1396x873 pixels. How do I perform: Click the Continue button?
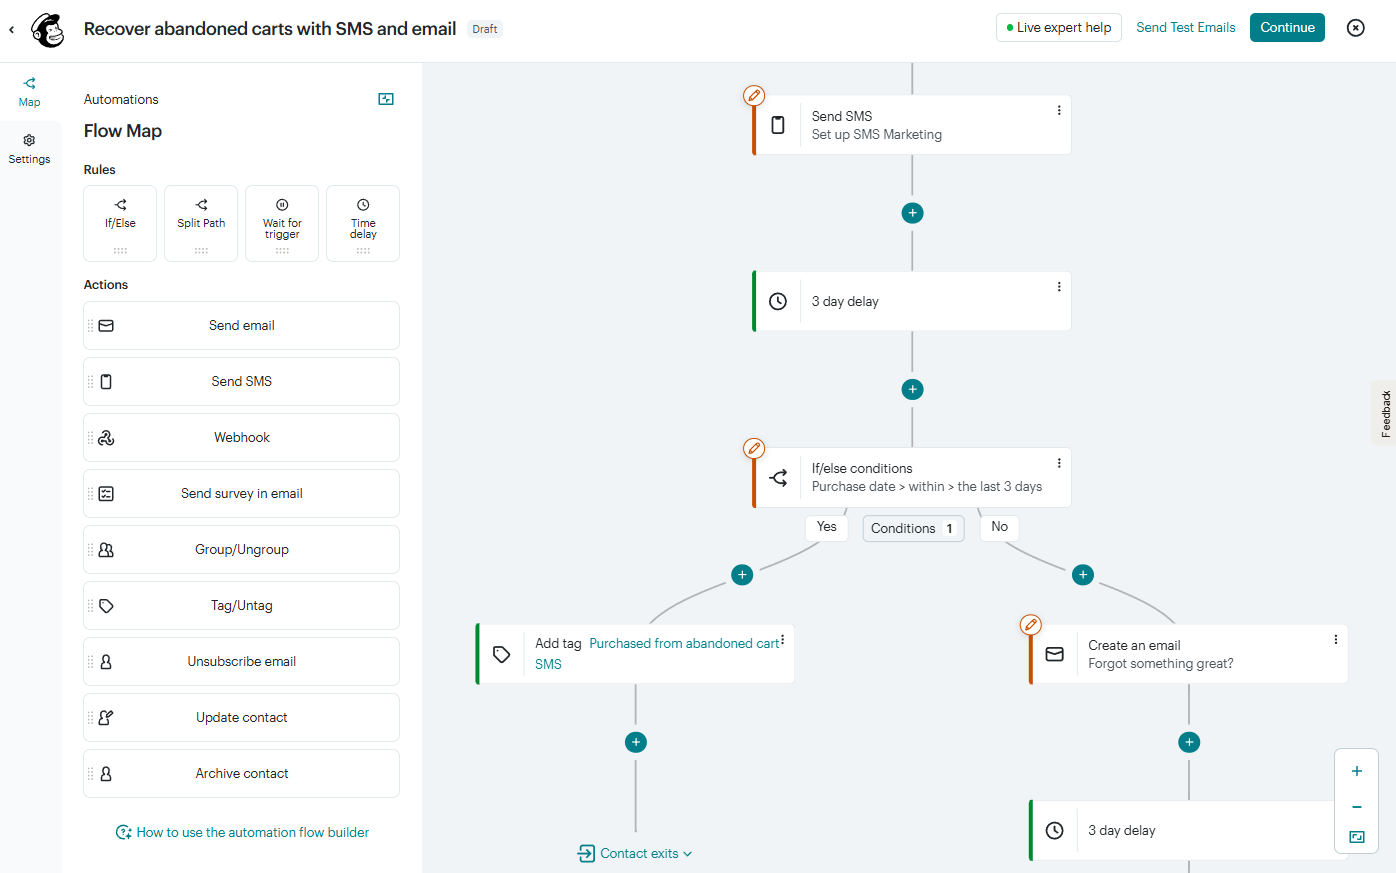point(1287,27)
